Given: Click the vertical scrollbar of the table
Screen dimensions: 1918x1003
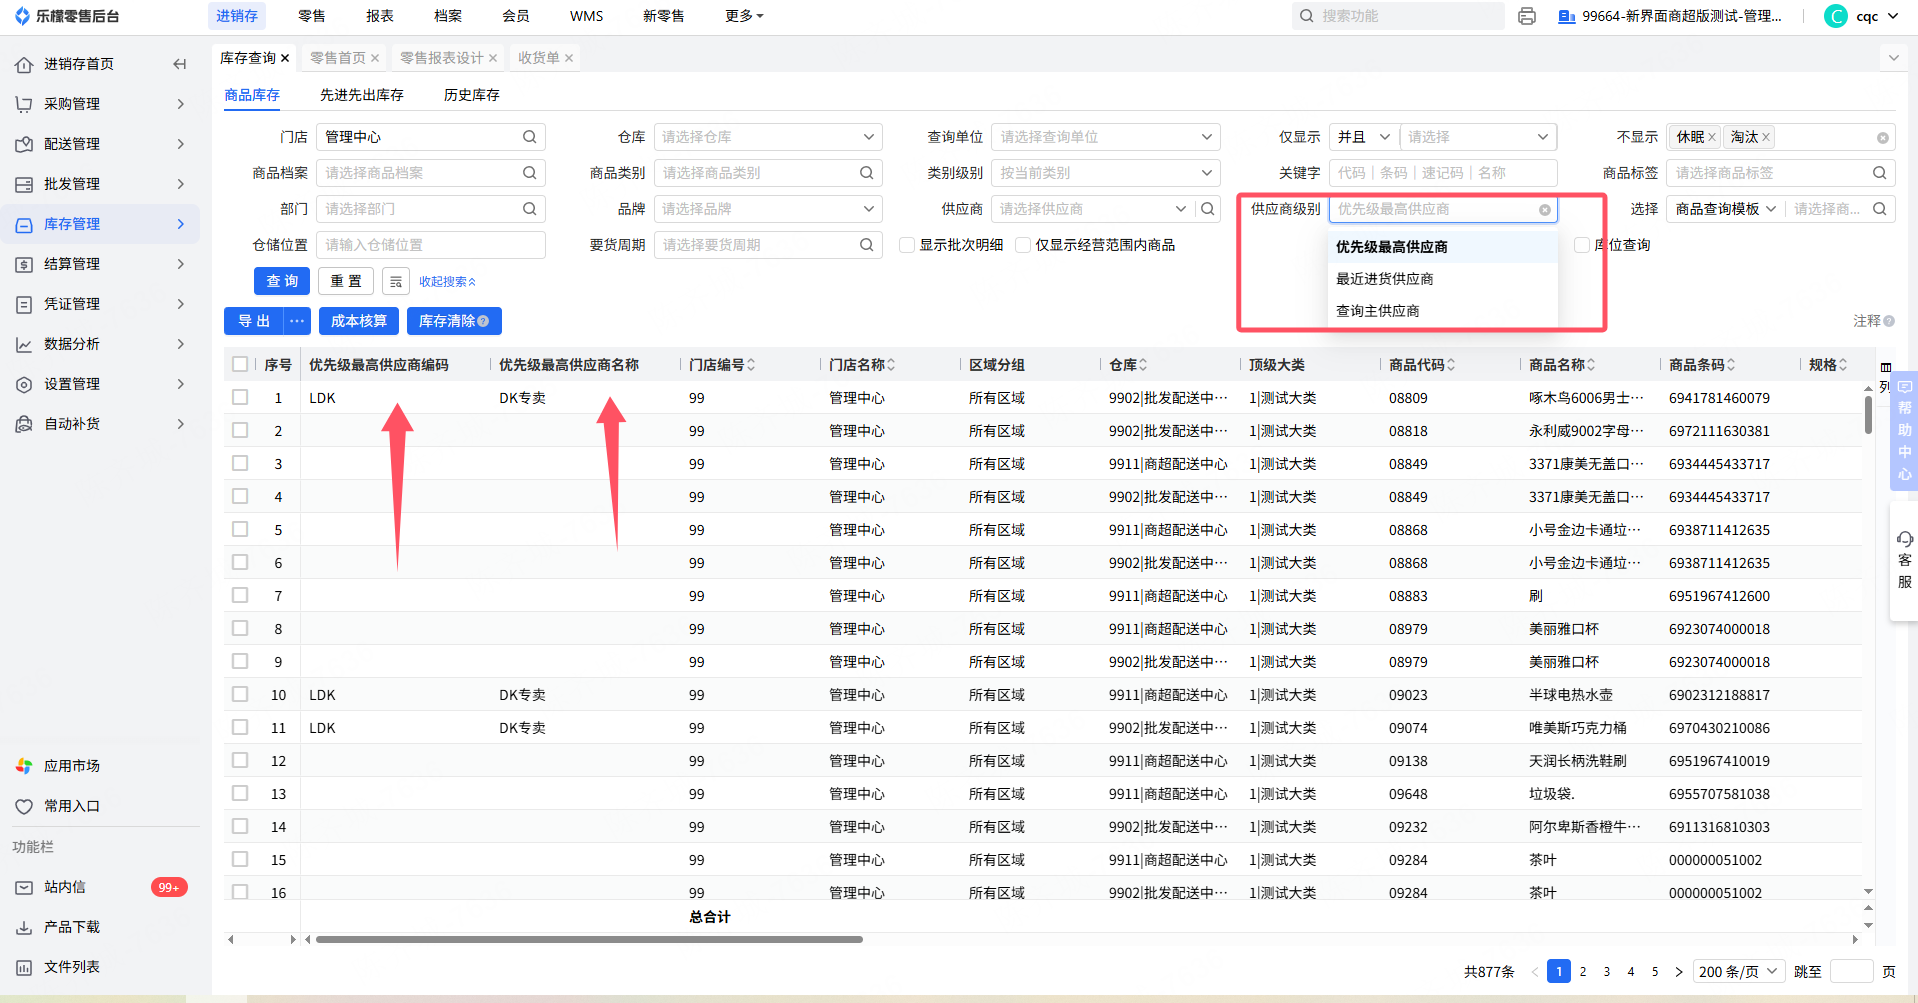Looking at the screenshot, I should (x=1868, y=415).
